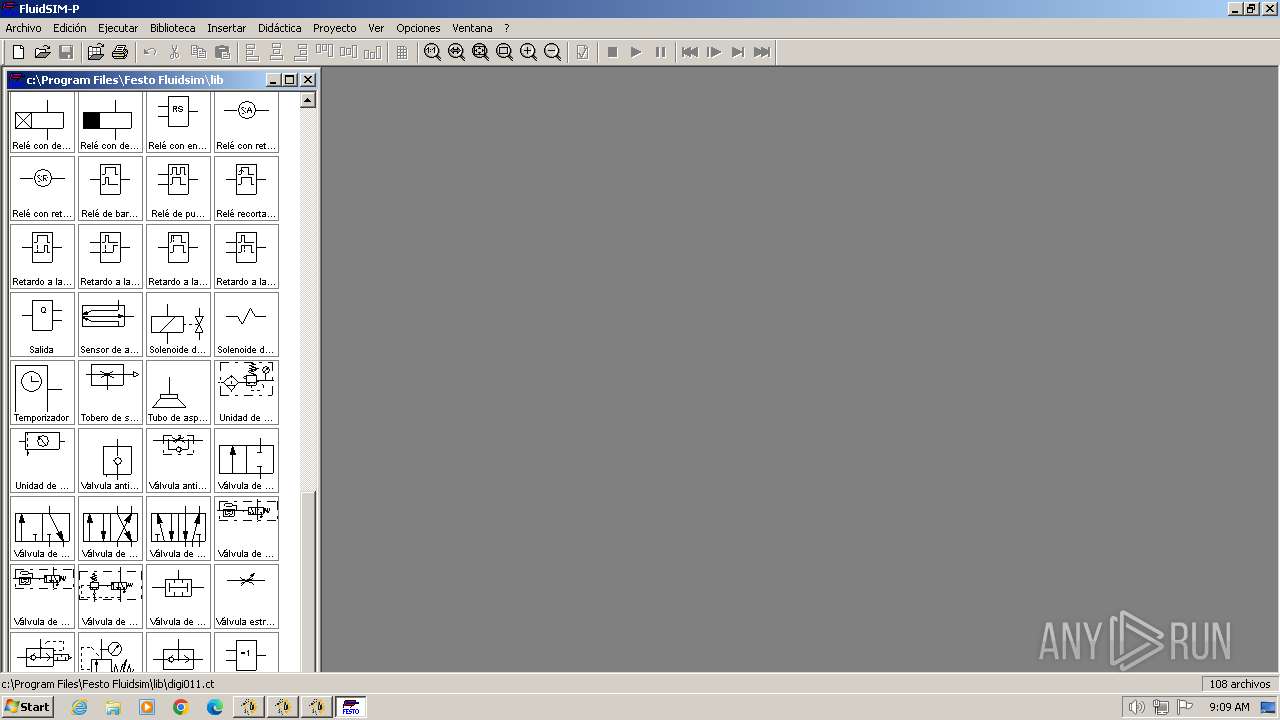The height and width of the screenshot is (720, 1280).
Task: Select the Temporizador component thumbnail
Action: pyautogui.click(x=42, y=392)
